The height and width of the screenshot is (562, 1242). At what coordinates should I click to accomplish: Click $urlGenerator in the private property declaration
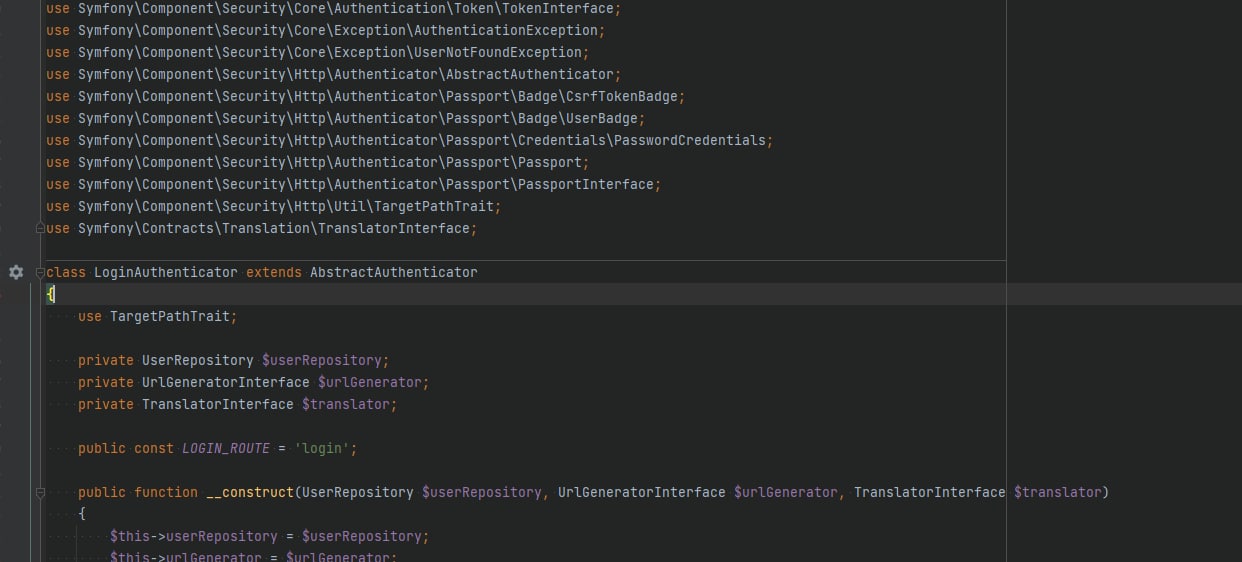372,382
